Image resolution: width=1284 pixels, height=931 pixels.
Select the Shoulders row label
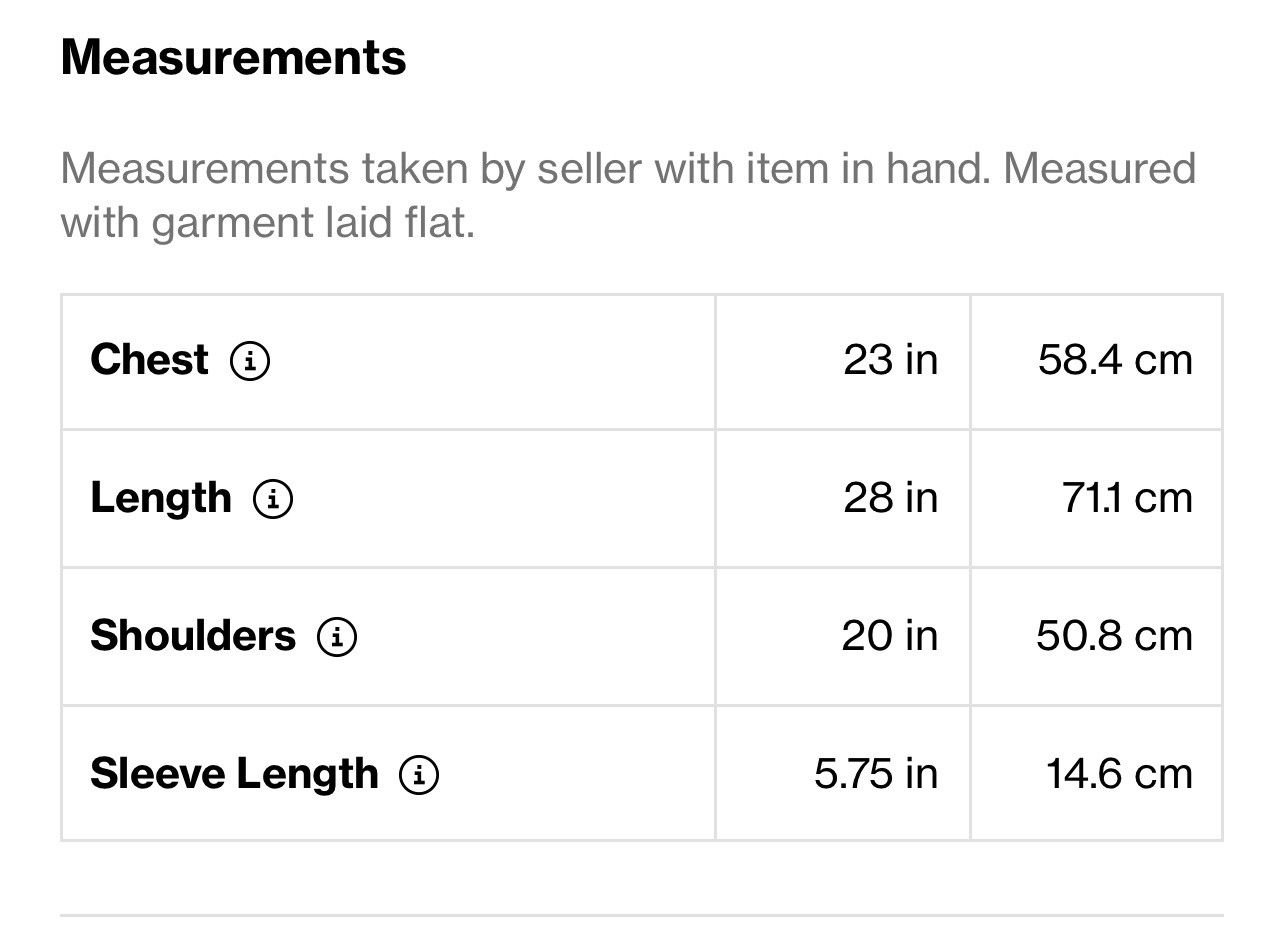click(x=193, y=636)
